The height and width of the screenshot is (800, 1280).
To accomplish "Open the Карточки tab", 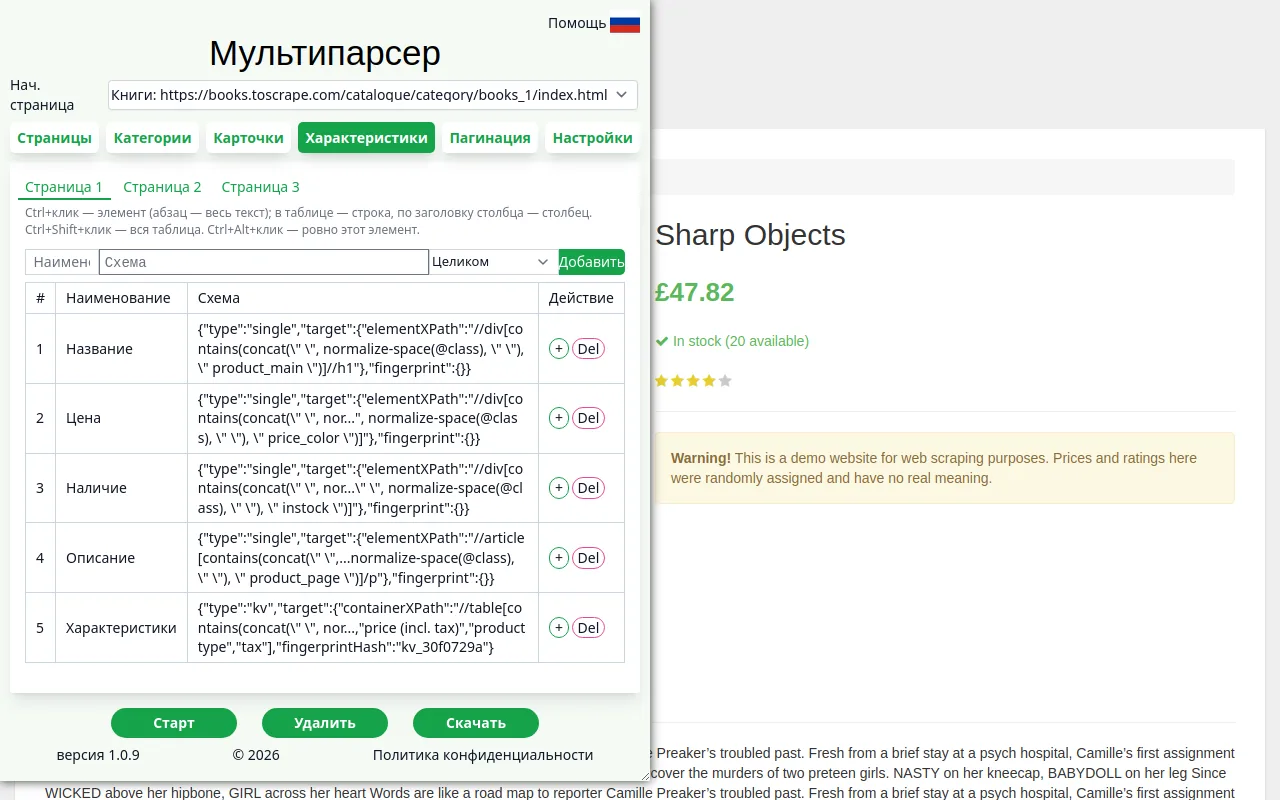I will (x=249, y=138).
